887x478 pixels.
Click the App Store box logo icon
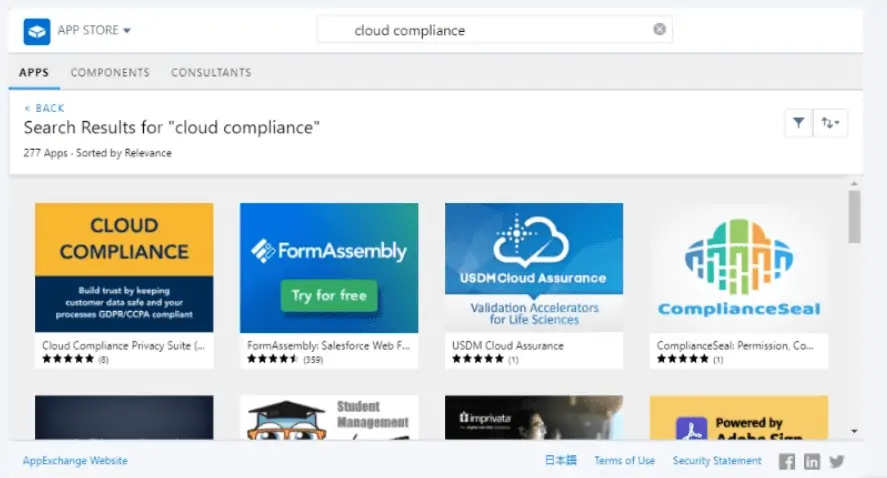point(37,31)
